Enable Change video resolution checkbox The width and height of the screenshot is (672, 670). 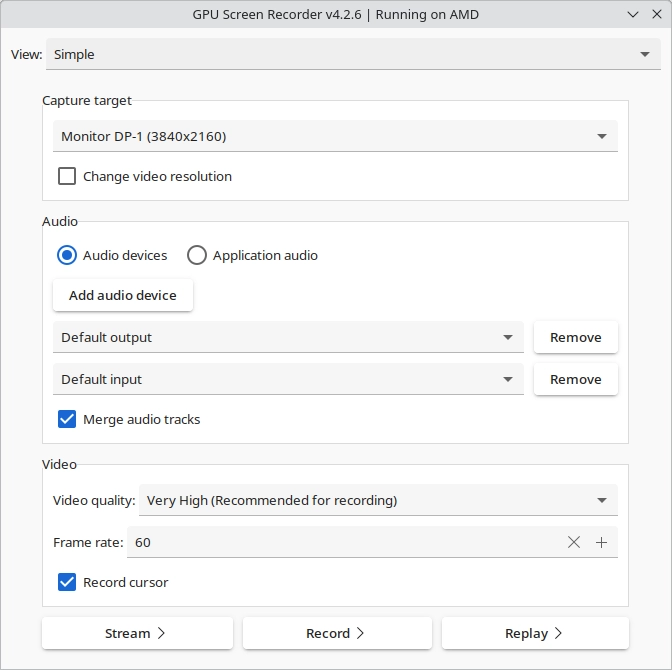click(67, 176)
